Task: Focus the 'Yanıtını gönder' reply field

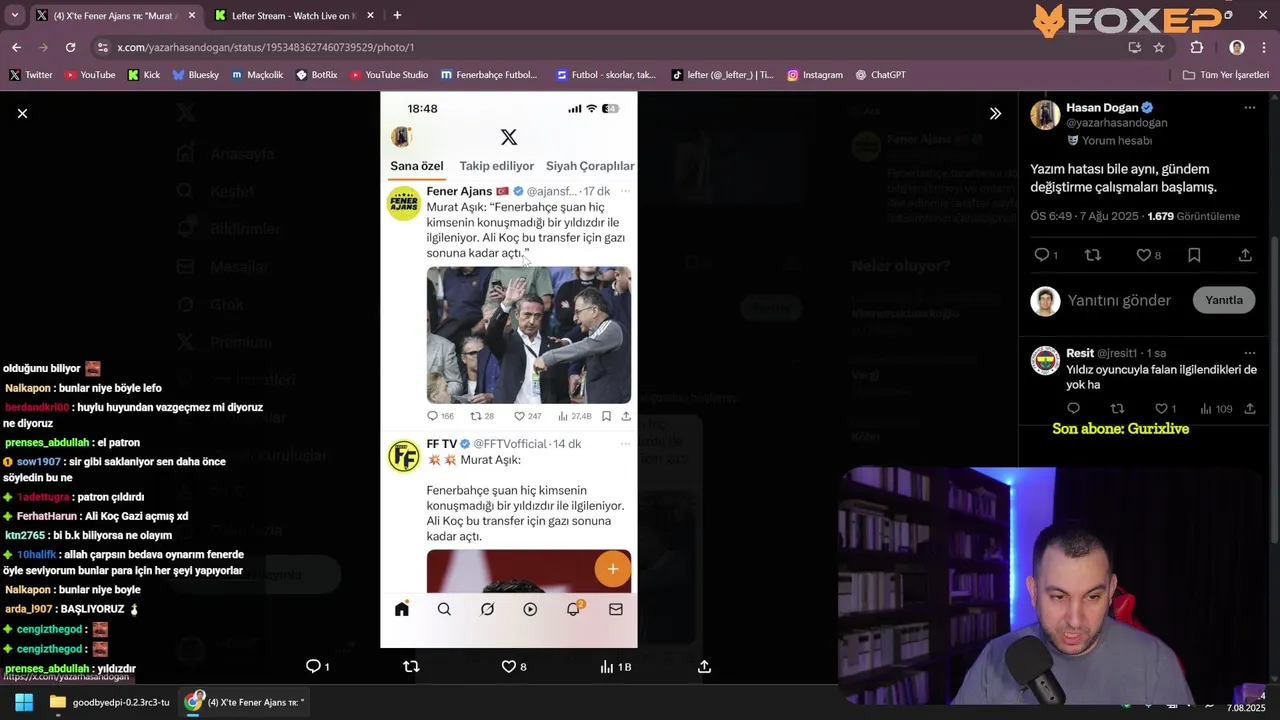Action: pyautogui.click(x=1119, y=300)
